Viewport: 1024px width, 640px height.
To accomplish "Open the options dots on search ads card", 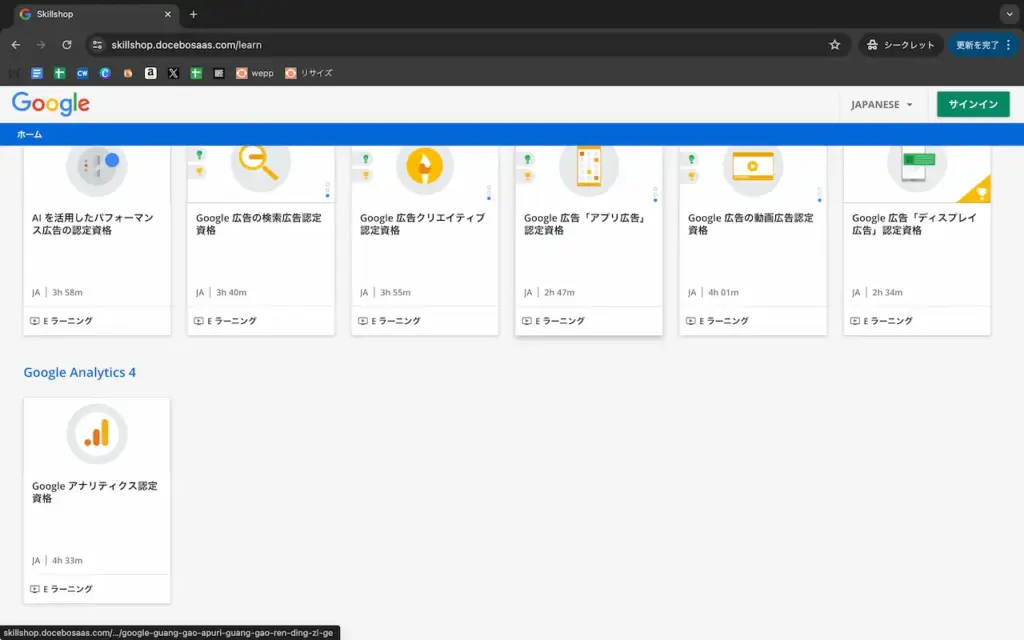I will pos(327,190).
